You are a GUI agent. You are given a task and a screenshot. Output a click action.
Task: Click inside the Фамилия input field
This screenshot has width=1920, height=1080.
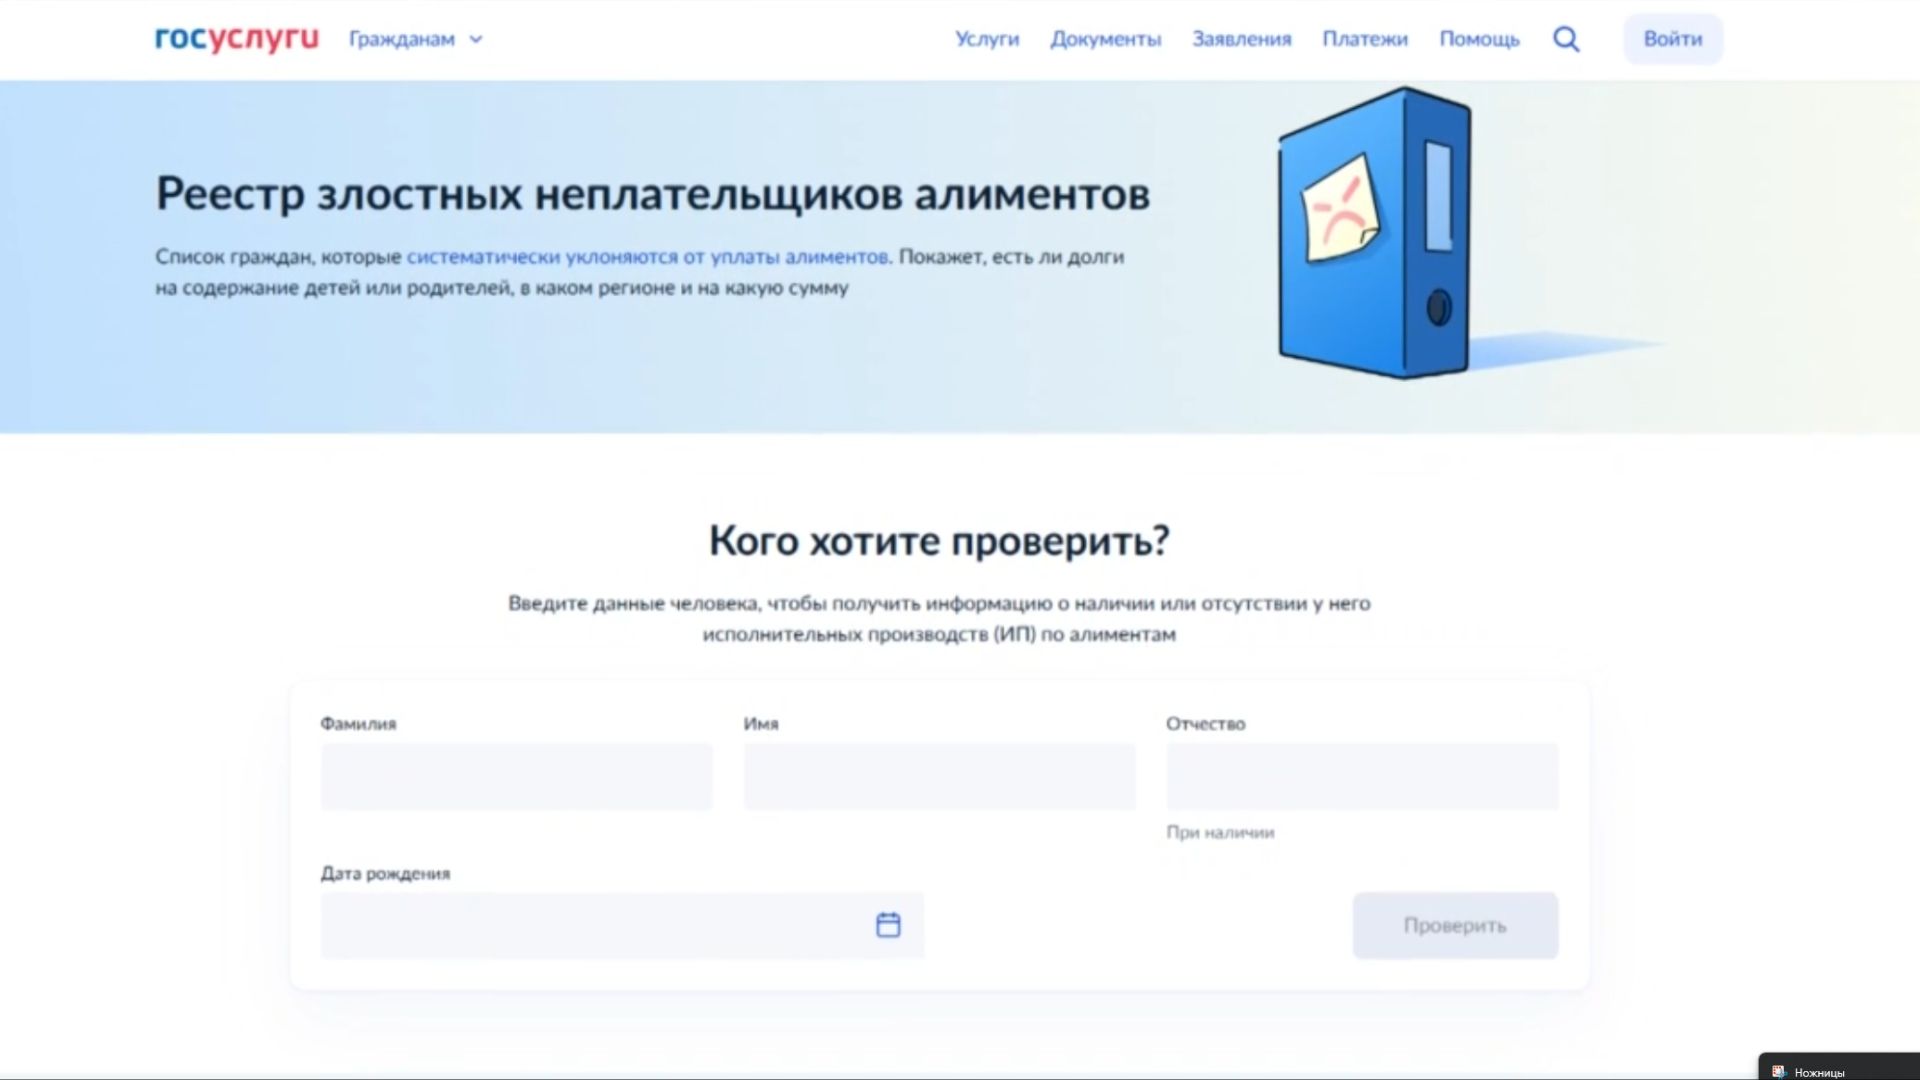[516, 776]
